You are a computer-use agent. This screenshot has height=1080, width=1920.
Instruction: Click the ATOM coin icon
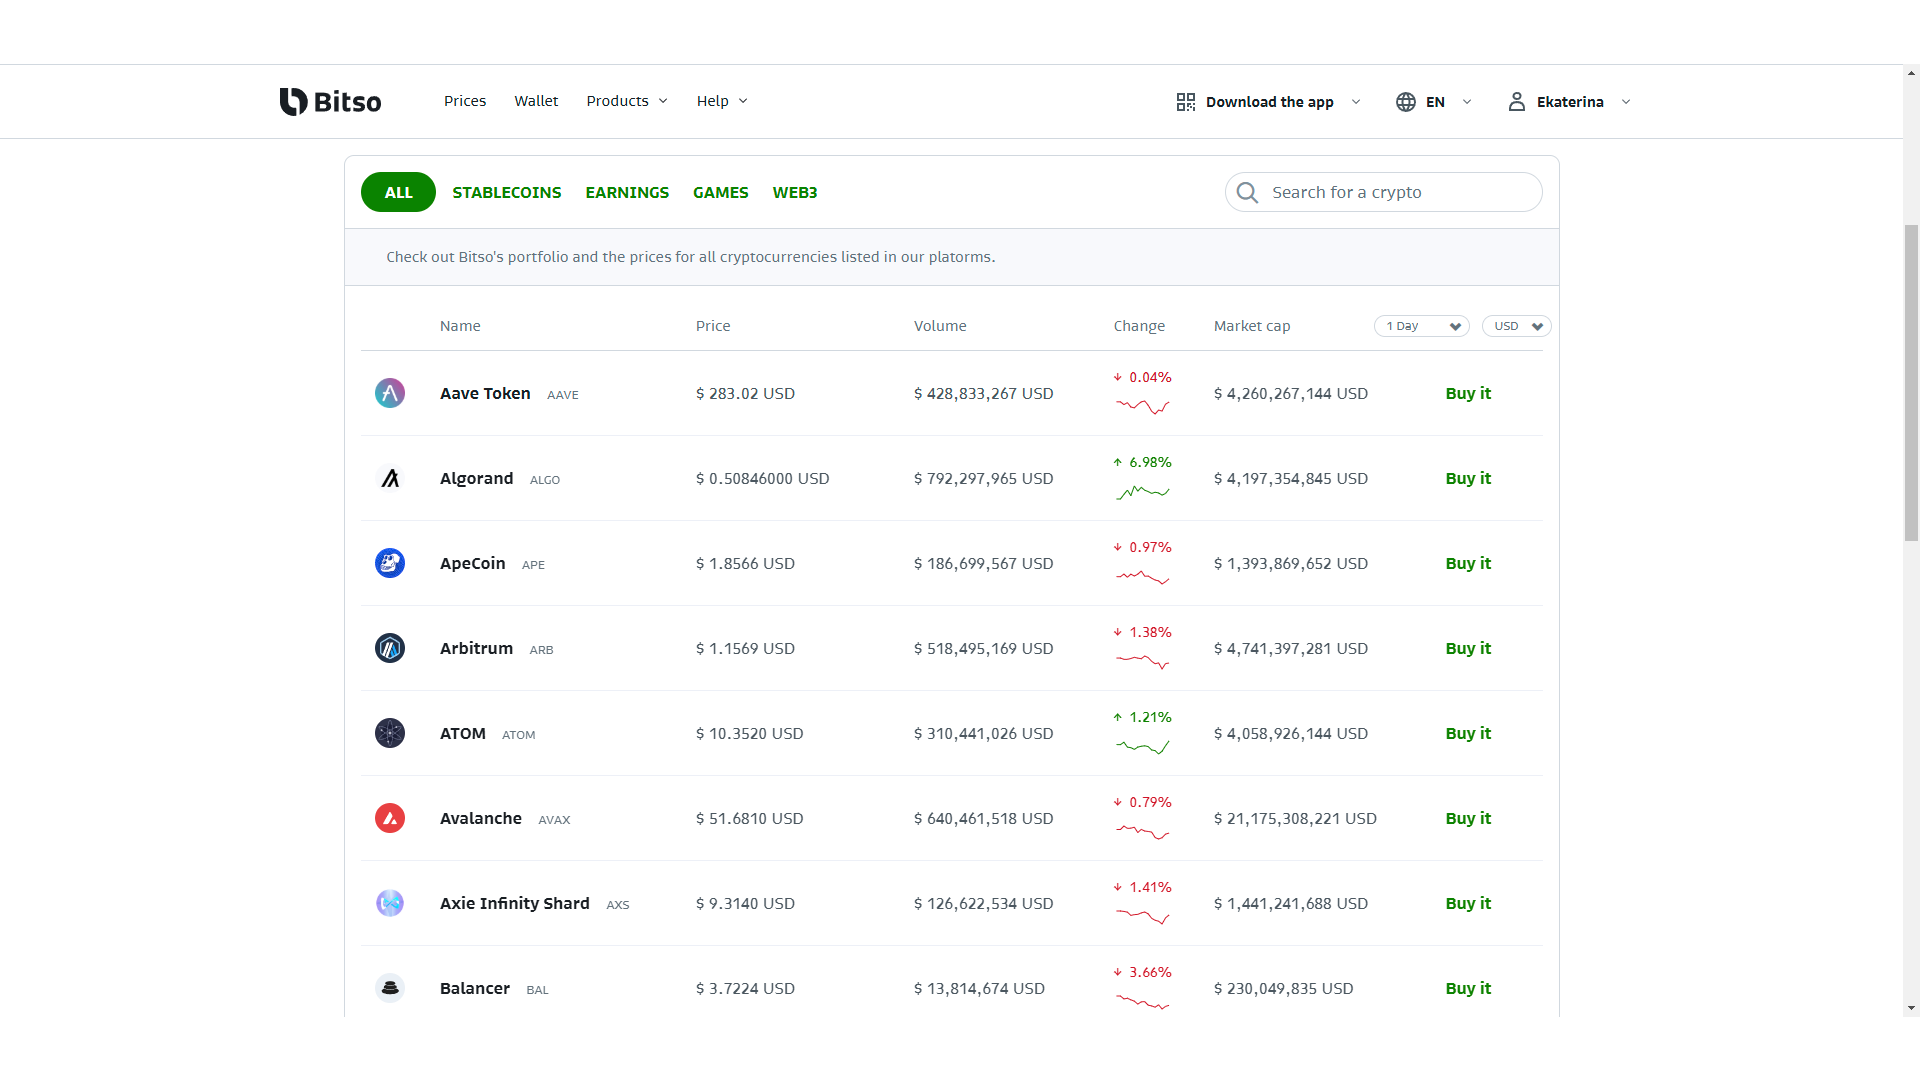coord(390,733)
